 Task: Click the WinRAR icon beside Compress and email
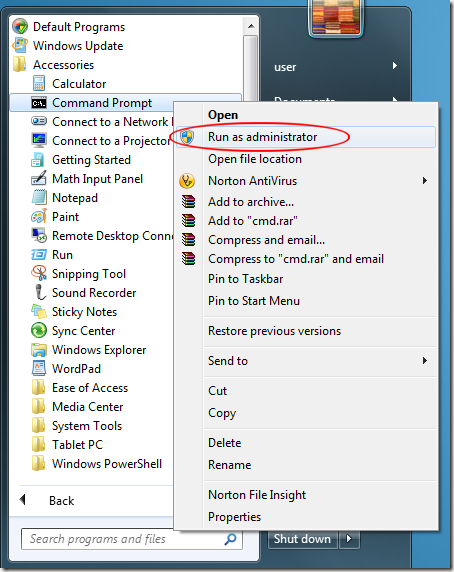189,240
